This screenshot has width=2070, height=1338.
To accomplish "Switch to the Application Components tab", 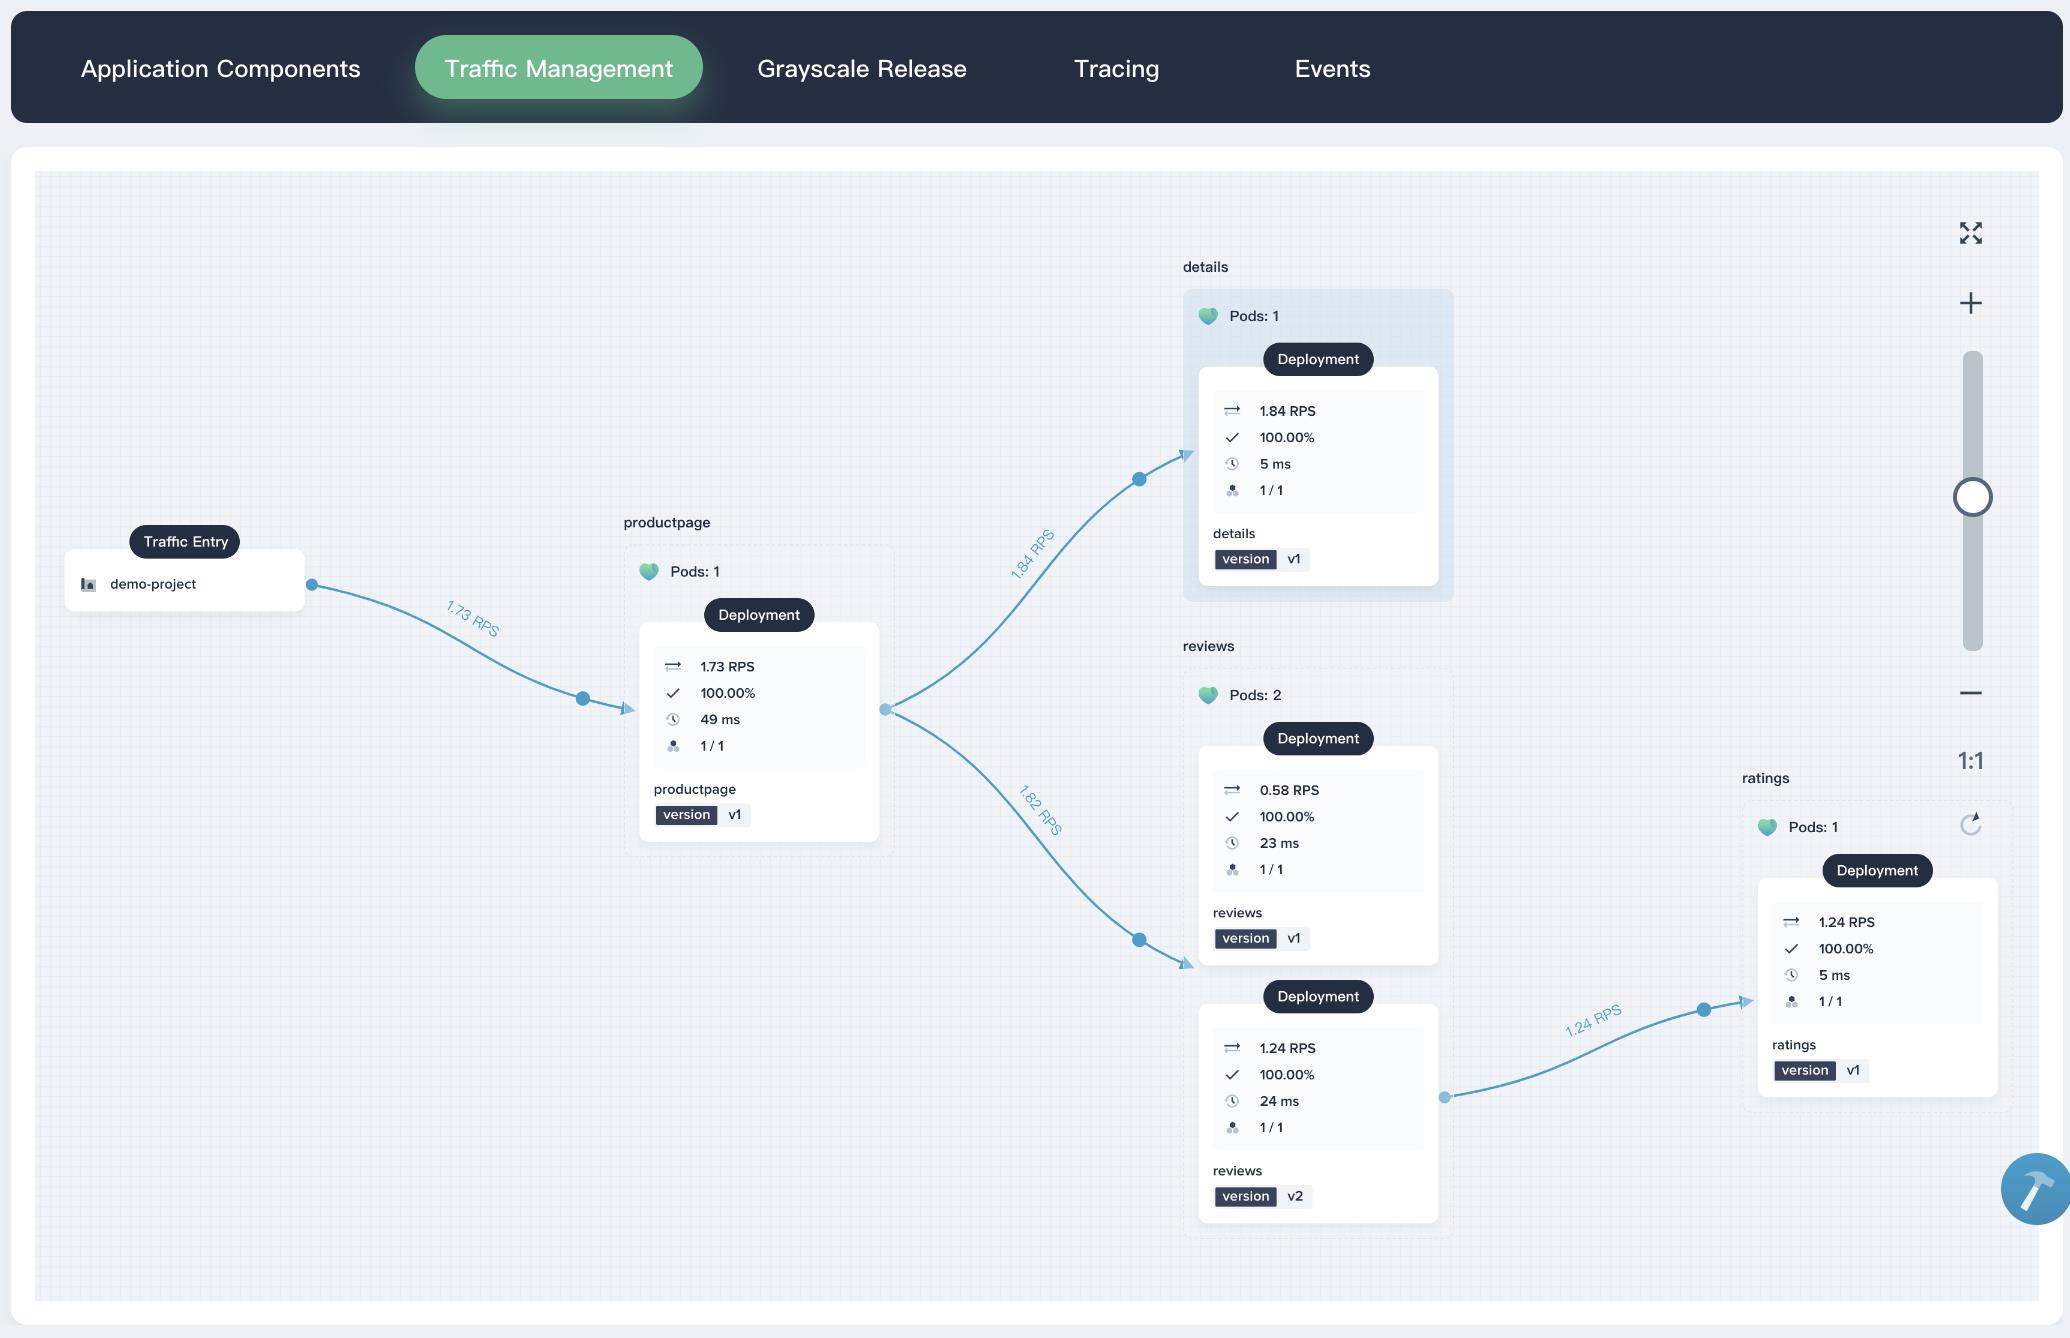I will (220, 66).
